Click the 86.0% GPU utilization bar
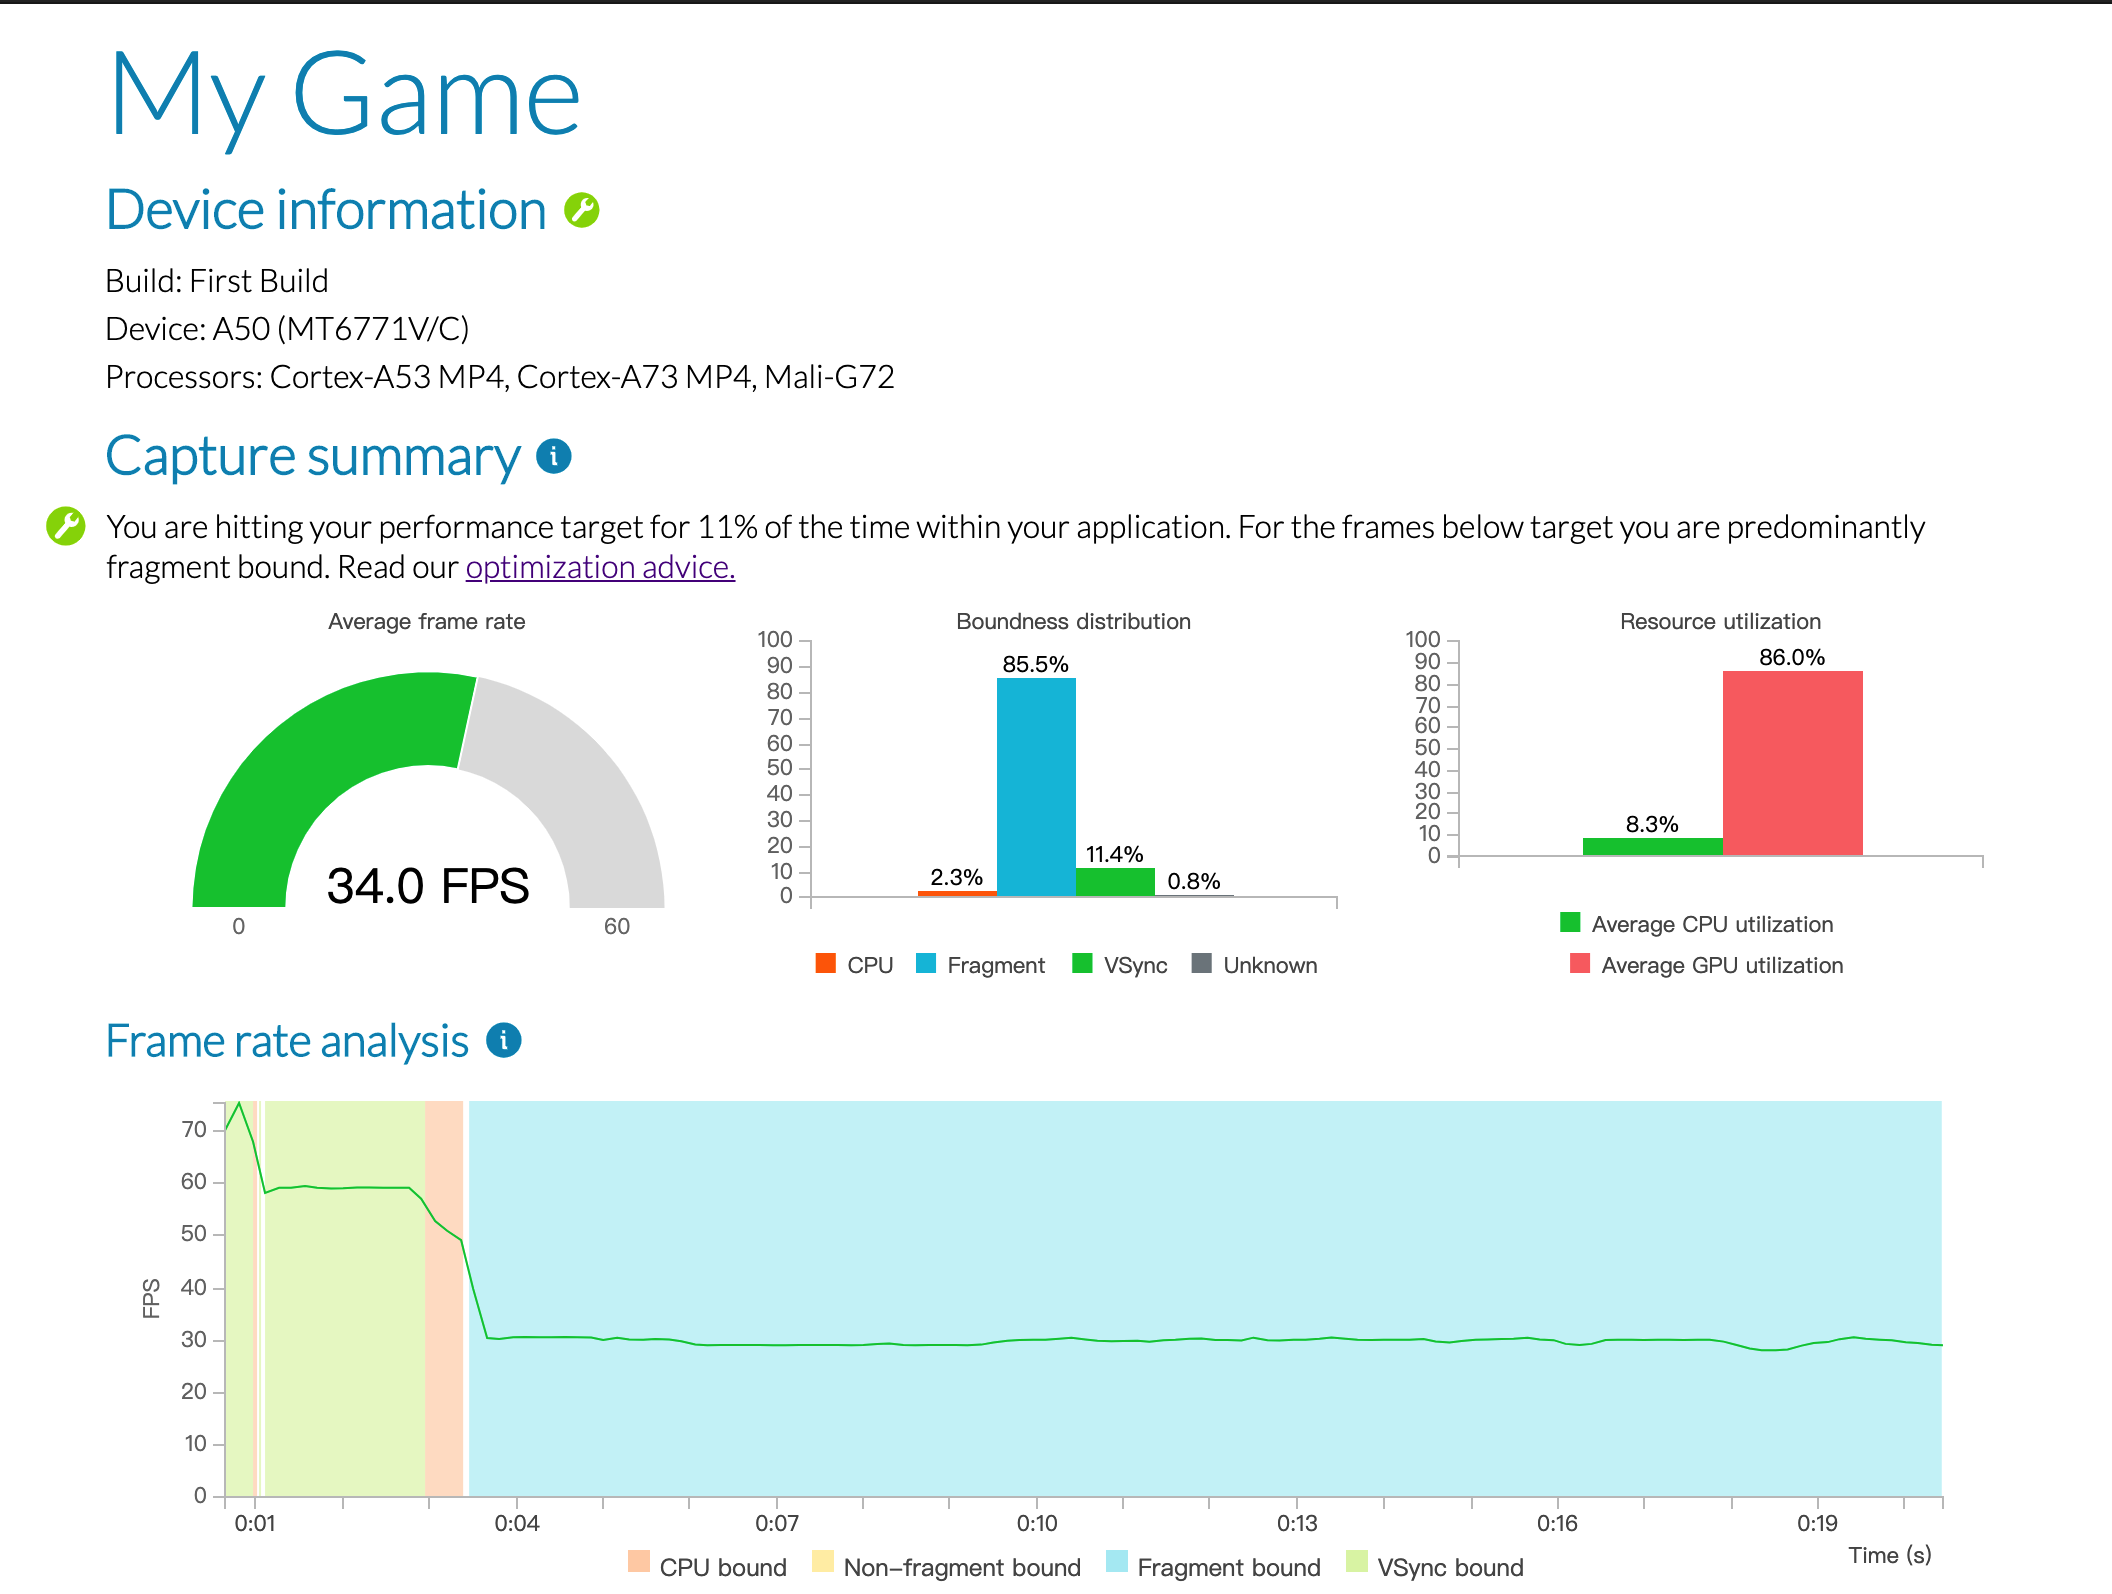2112x1594 pixels. [1792, 763]
